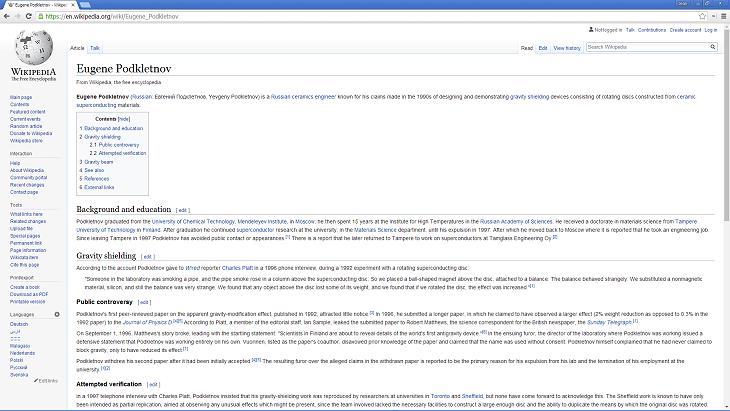Open Current events sidebar link
The width and height of the screenshot is (730, 411).
[25, 119]
